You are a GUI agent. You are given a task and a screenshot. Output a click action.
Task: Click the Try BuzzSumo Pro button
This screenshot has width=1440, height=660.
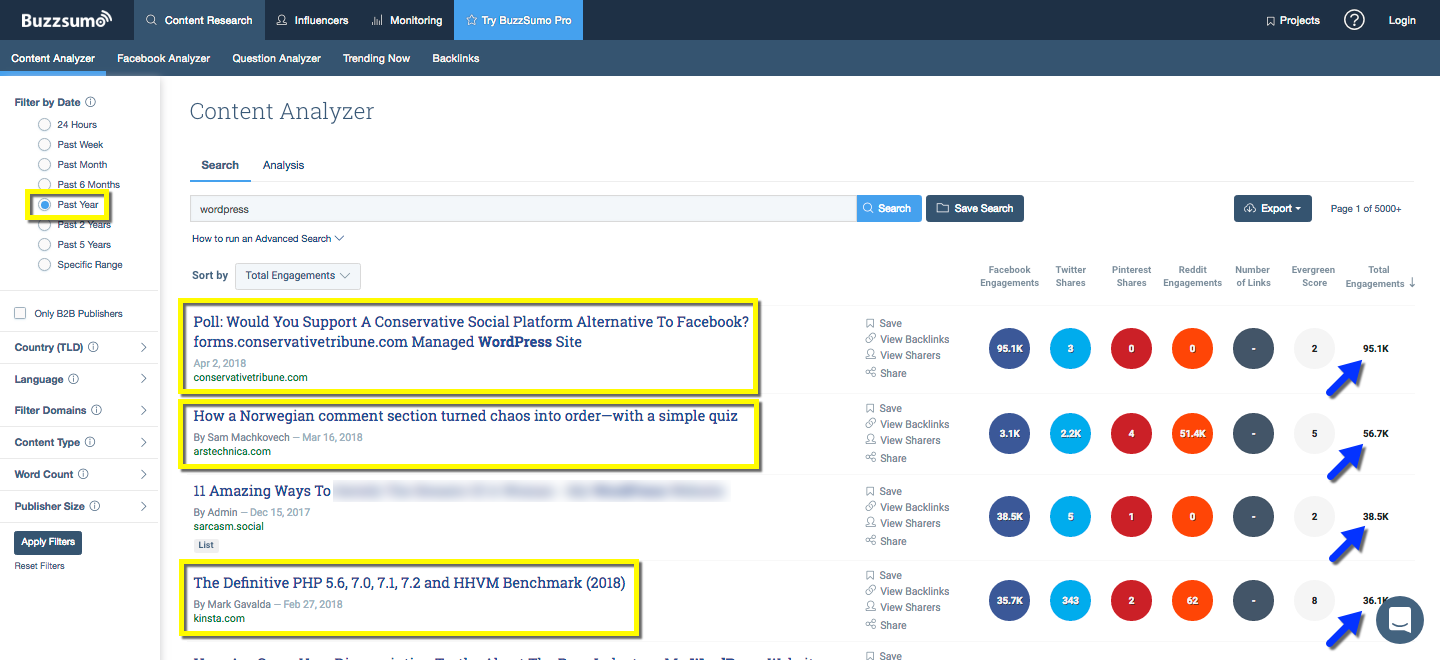pyautogui.click(x=518, y=20)
